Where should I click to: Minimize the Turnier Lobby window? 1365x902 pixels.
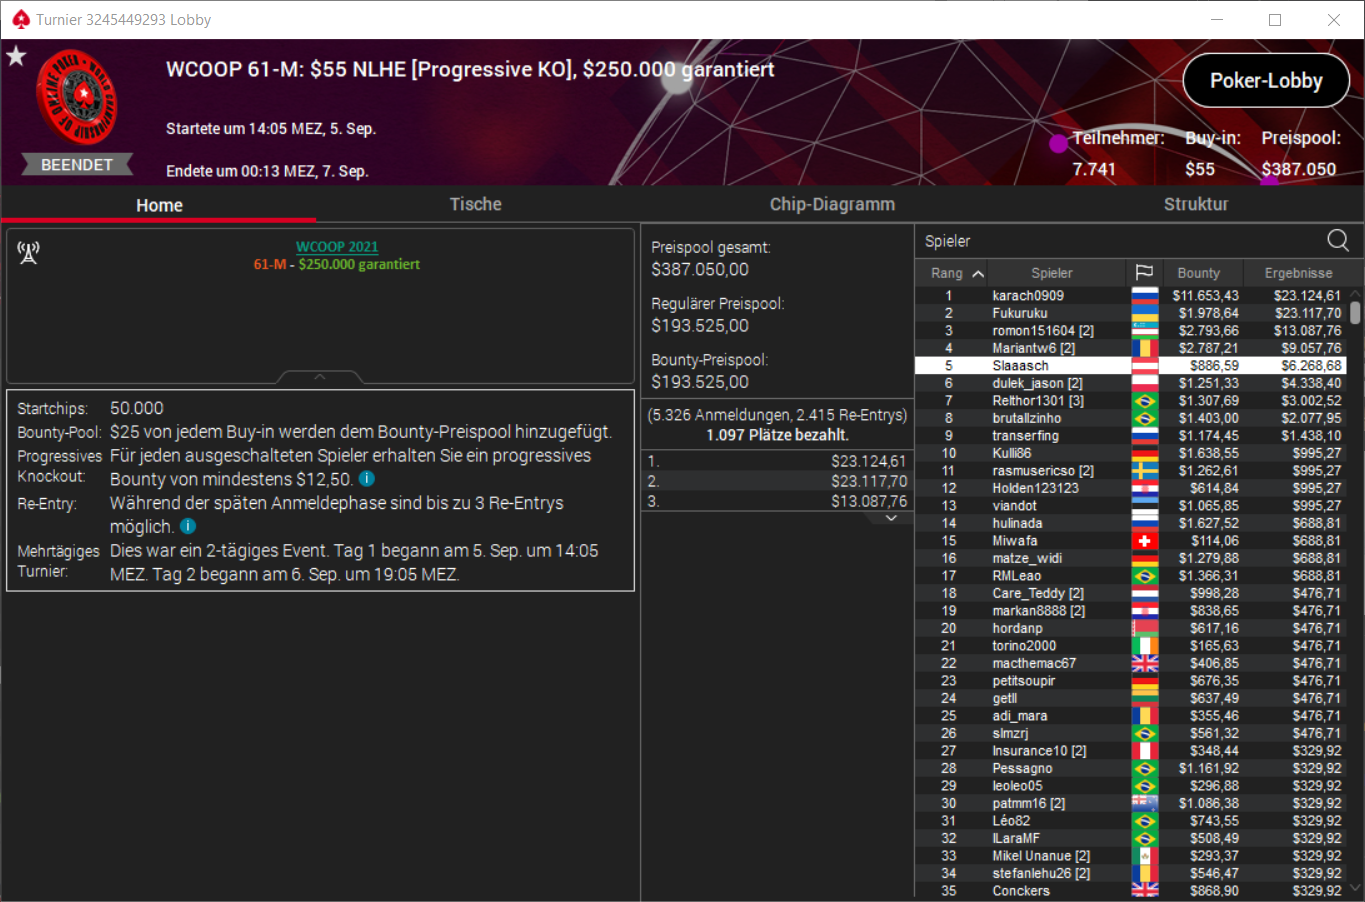pos(1217,20)
